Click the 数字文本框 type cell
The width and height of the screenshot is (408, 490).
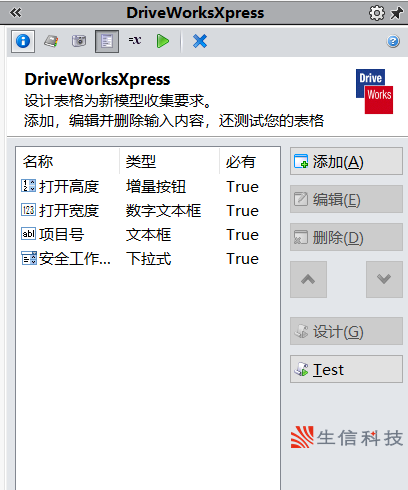pos(163,211)
